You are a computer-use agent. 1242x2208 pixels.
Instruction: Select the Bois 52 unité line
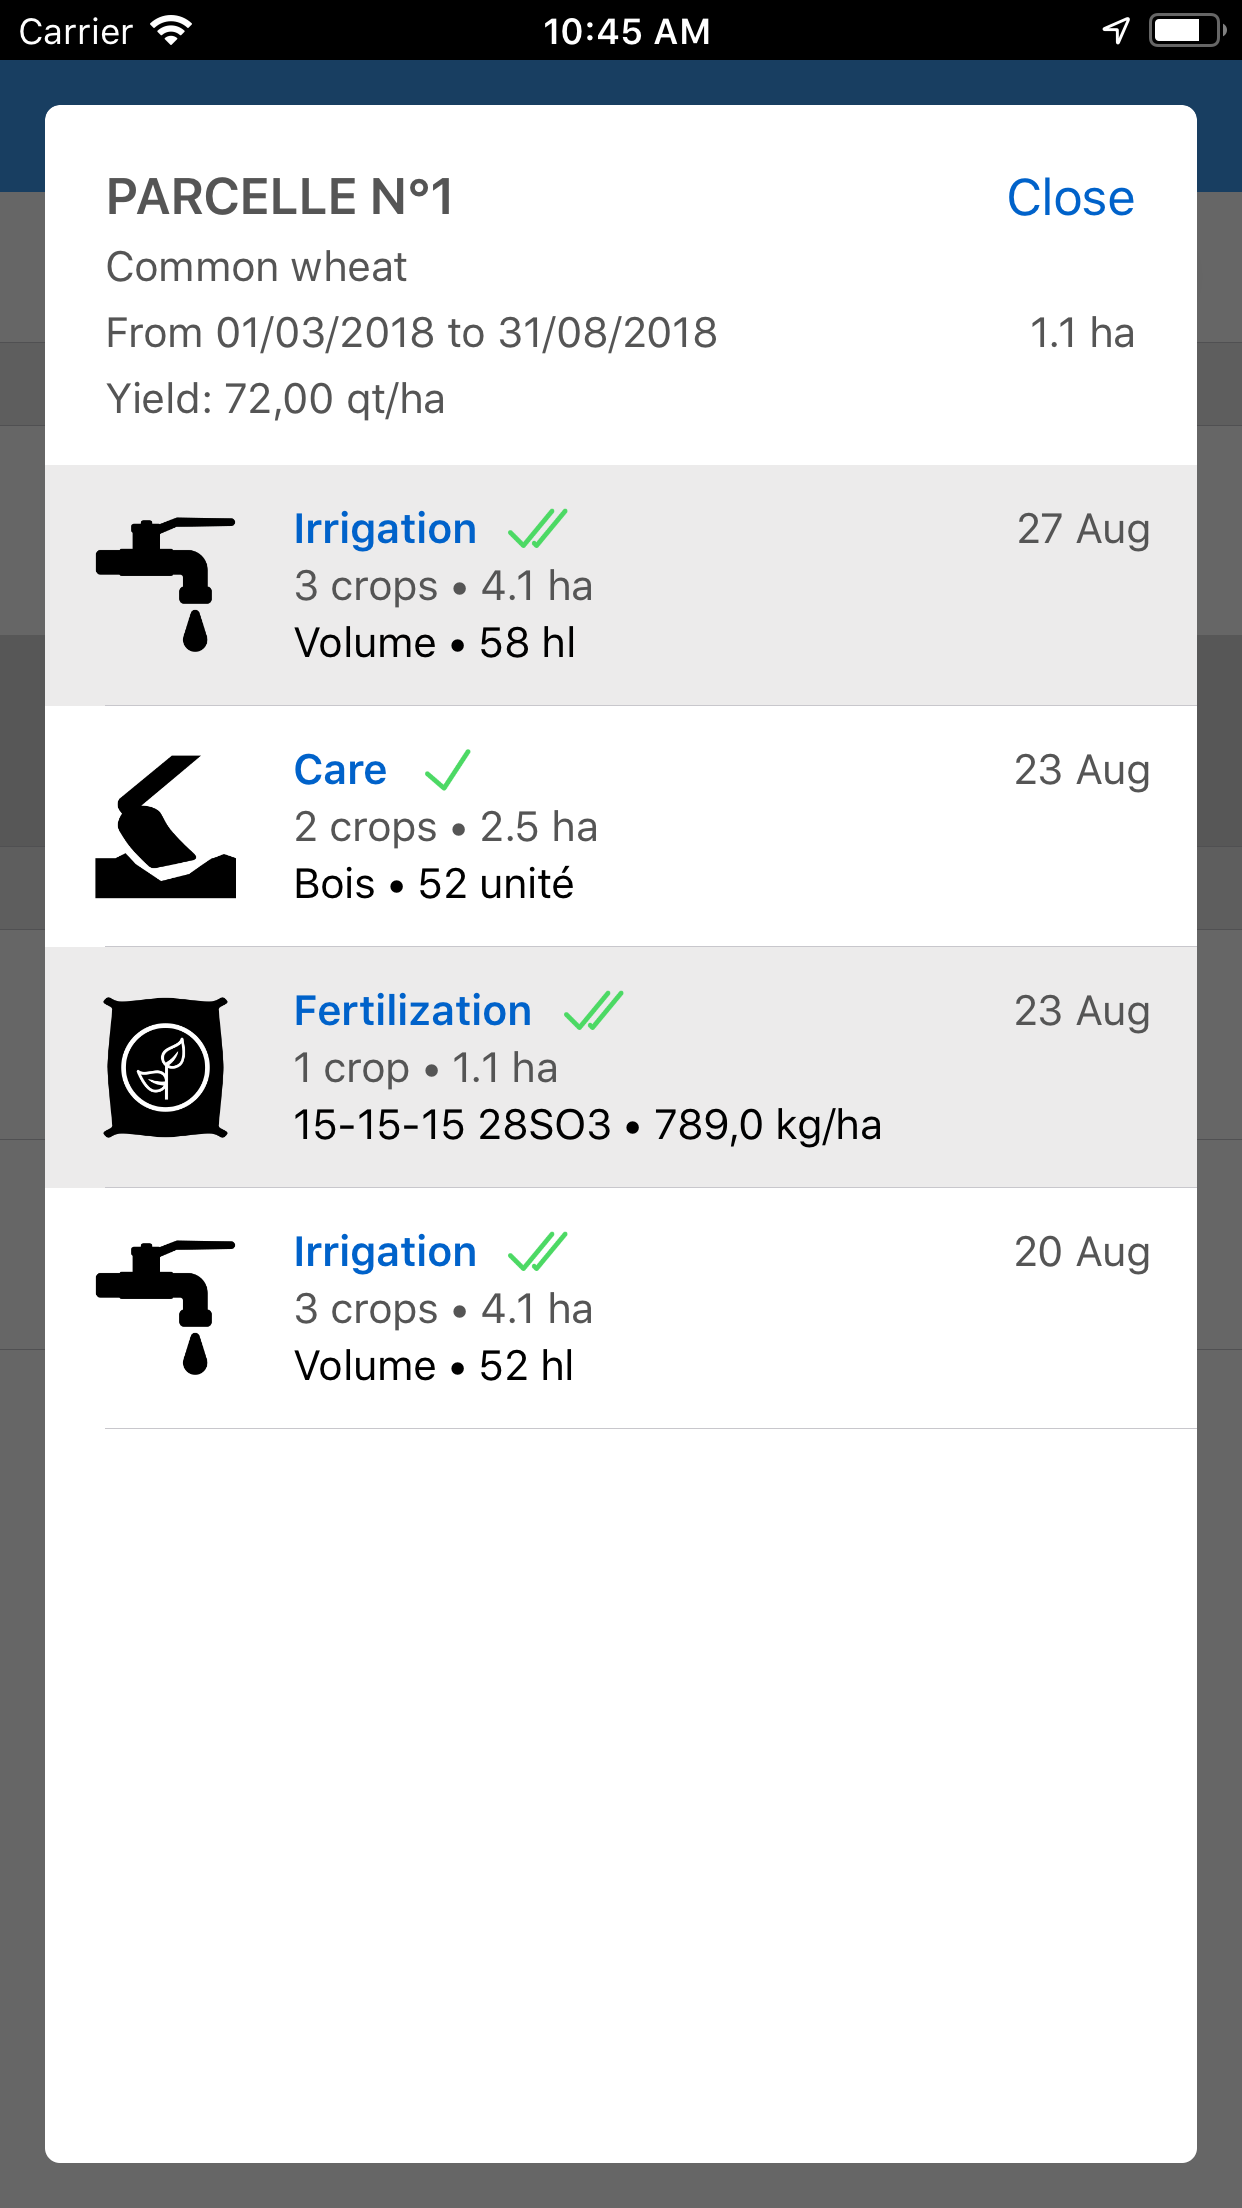[x=434, y=884]
